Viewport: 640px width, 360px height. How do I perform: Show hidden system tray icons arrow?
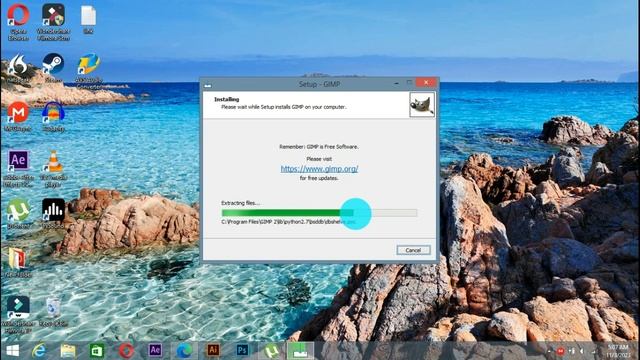[x=549, y=351]
